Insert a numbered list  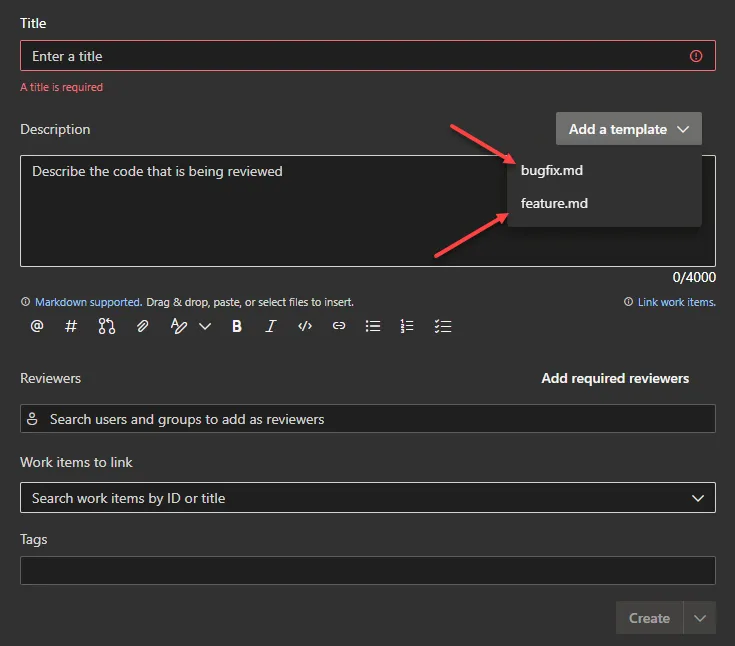coord(407,326)
